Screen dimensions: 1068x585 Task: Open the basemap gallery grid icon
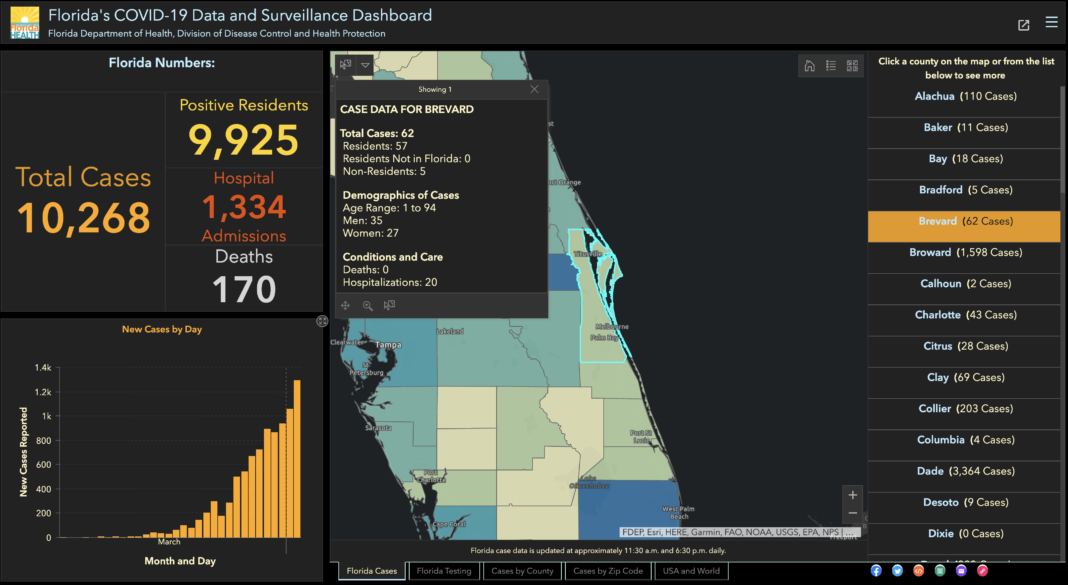click(x=852, y=66)
